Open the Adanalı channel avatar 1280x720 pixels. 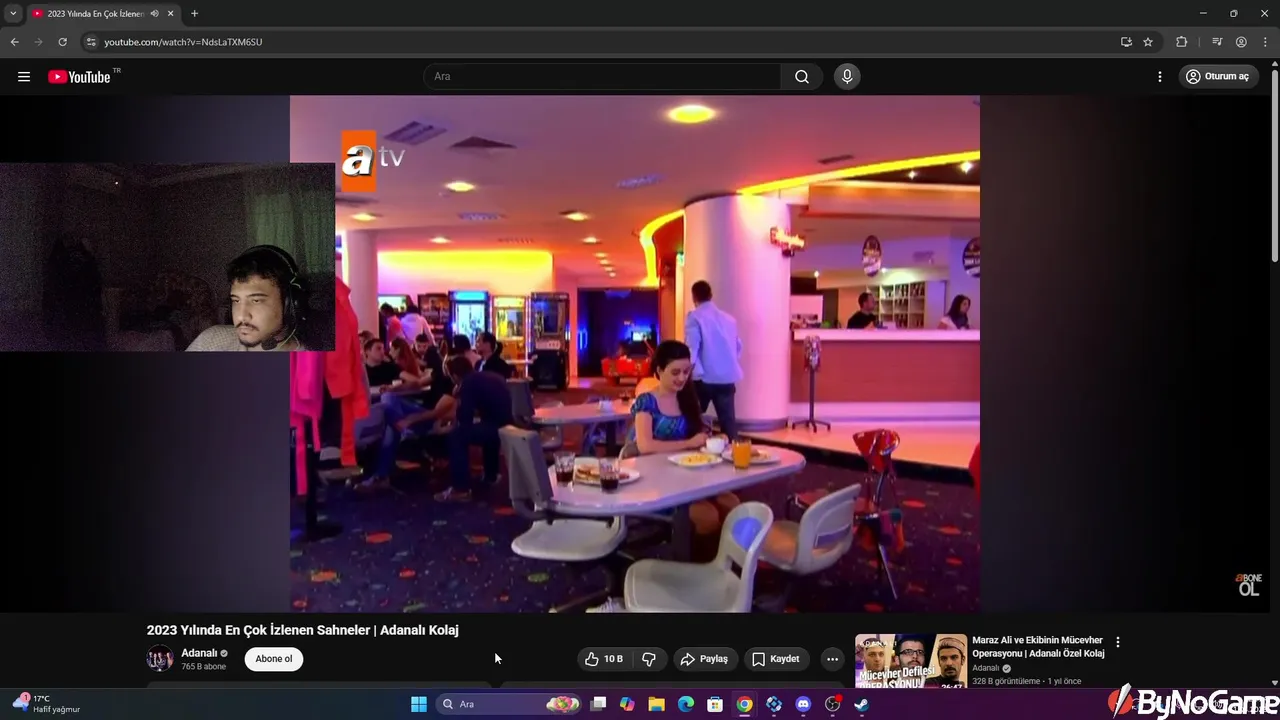tap(160, 658)
